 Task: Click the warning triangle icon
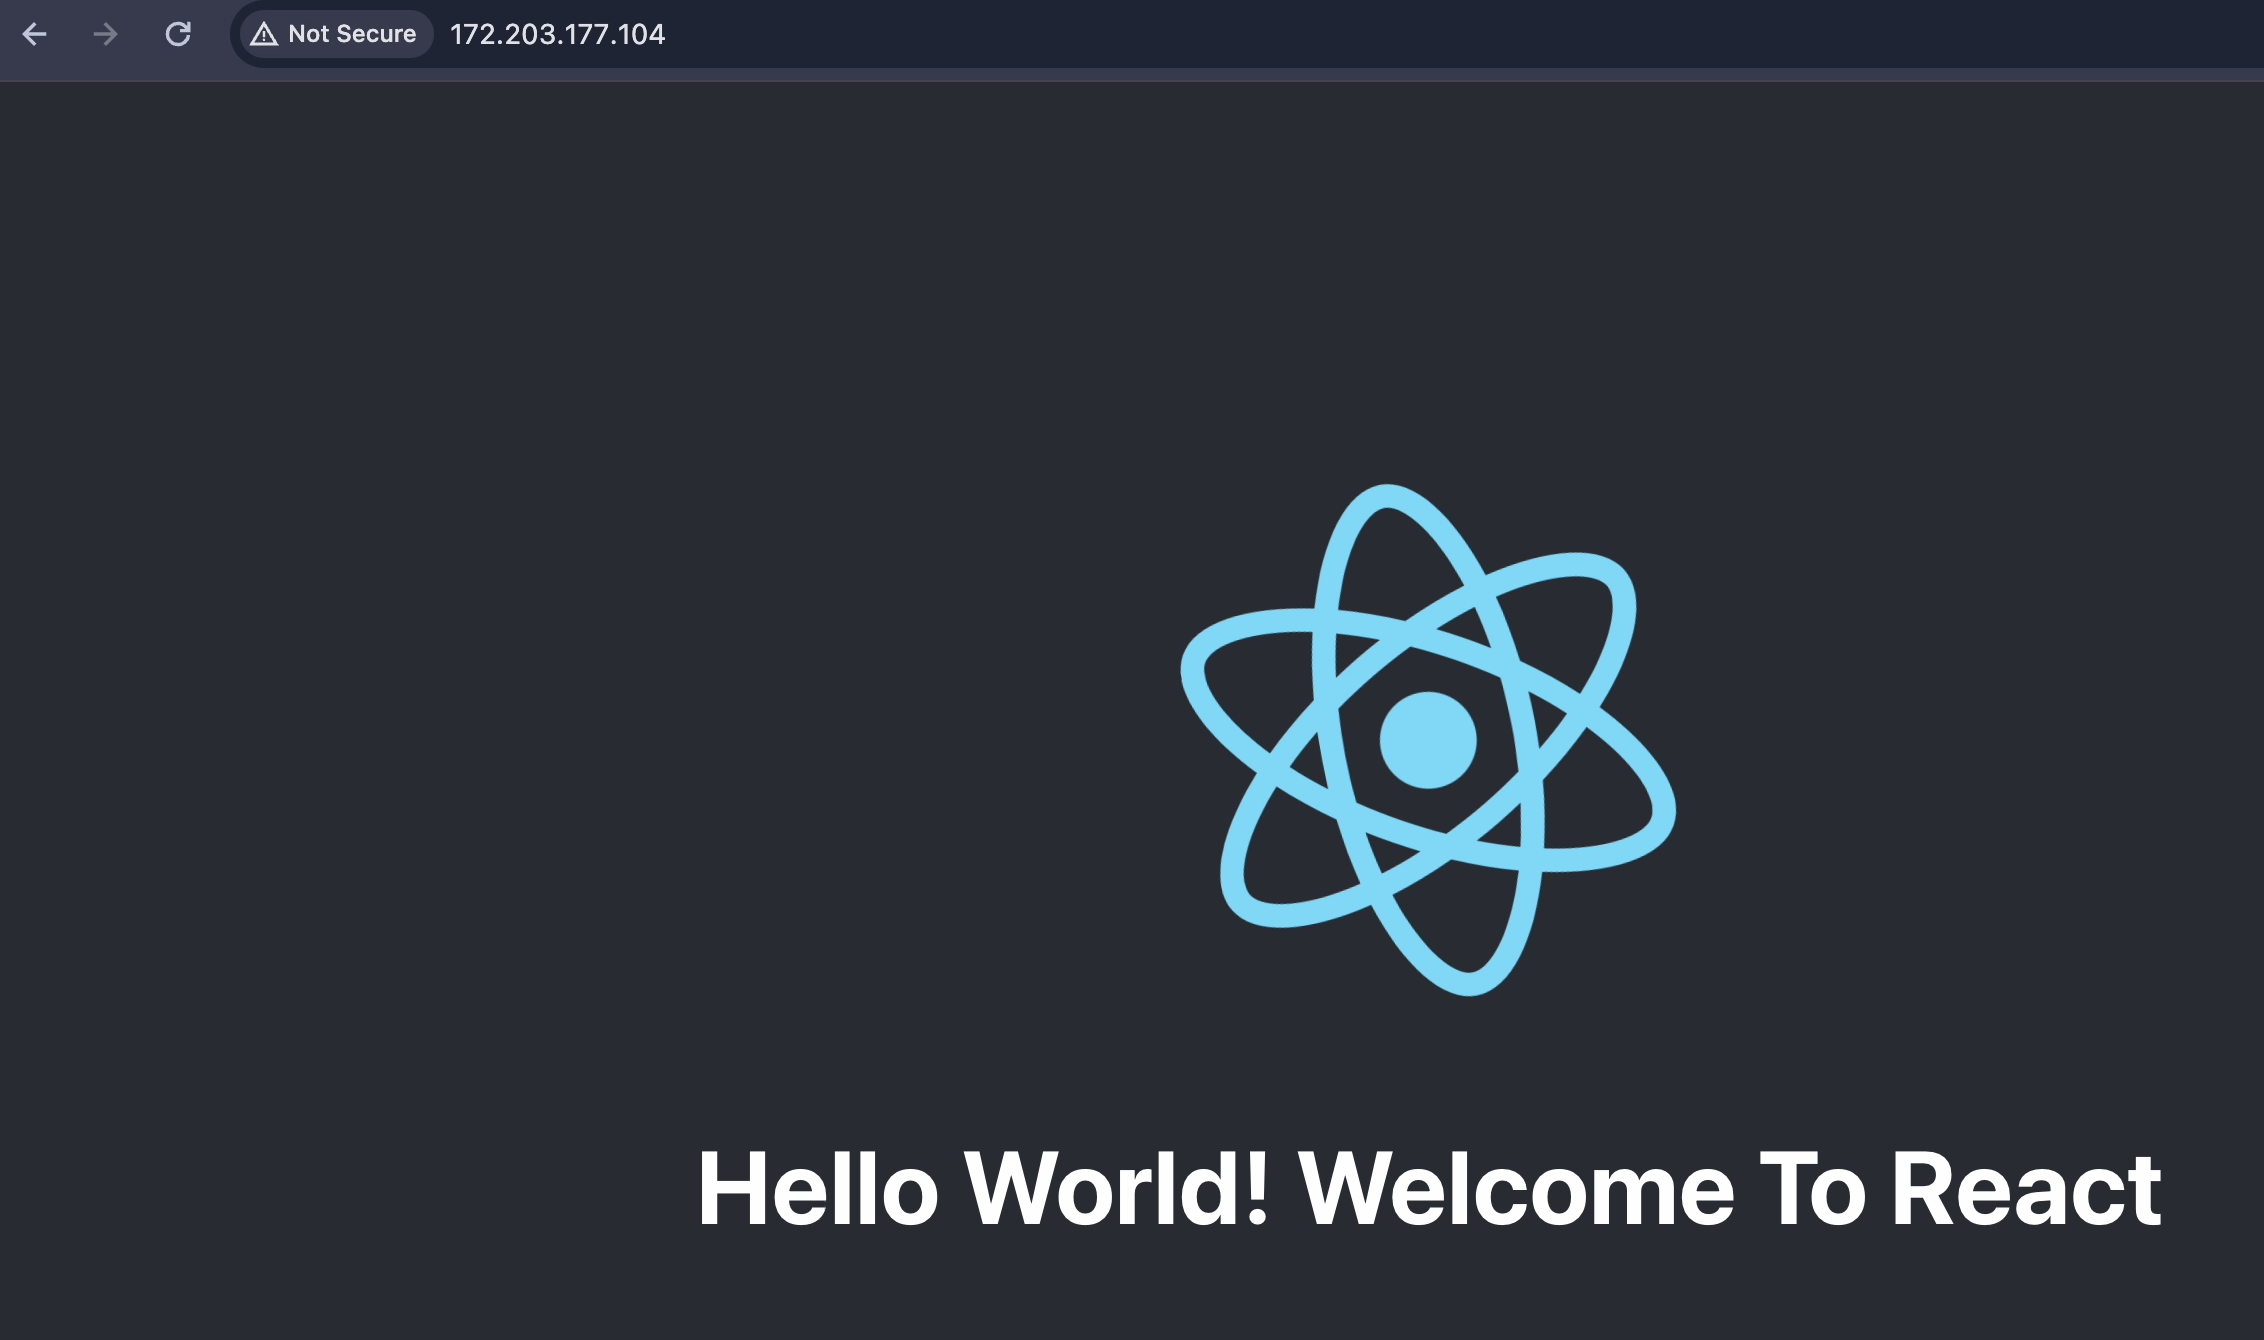(264, 35)
